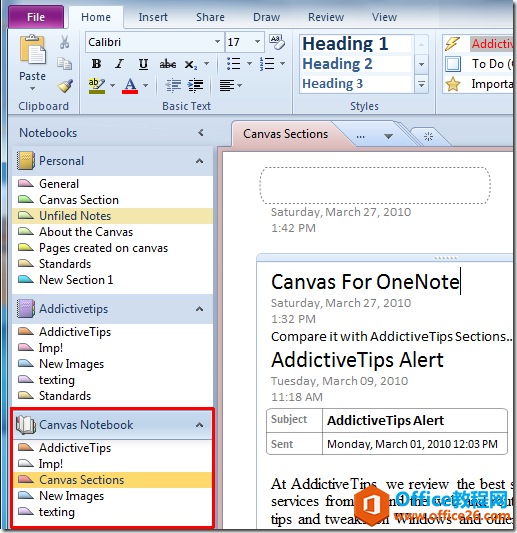Viewport: 517px width, 533px height.
Task: Toggle Underline formatting
Action: [143, 64]
